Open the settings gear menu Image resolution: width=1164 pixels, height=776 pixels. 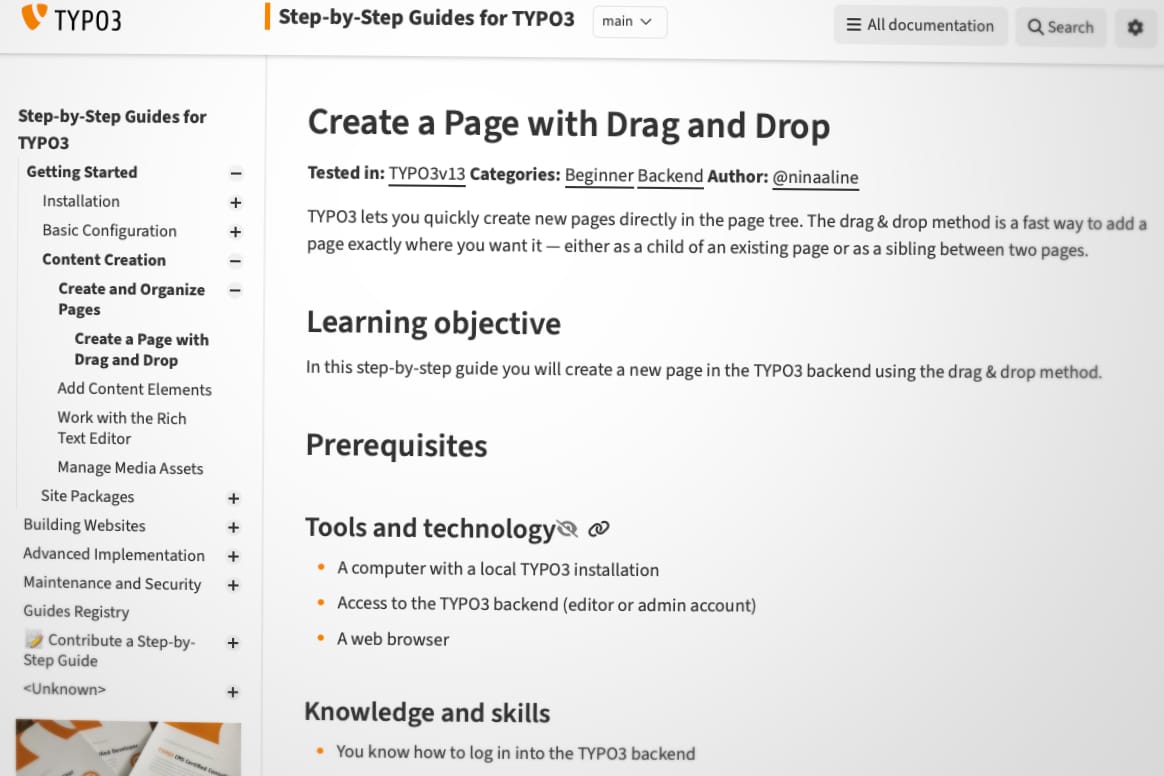[1135, 27]
